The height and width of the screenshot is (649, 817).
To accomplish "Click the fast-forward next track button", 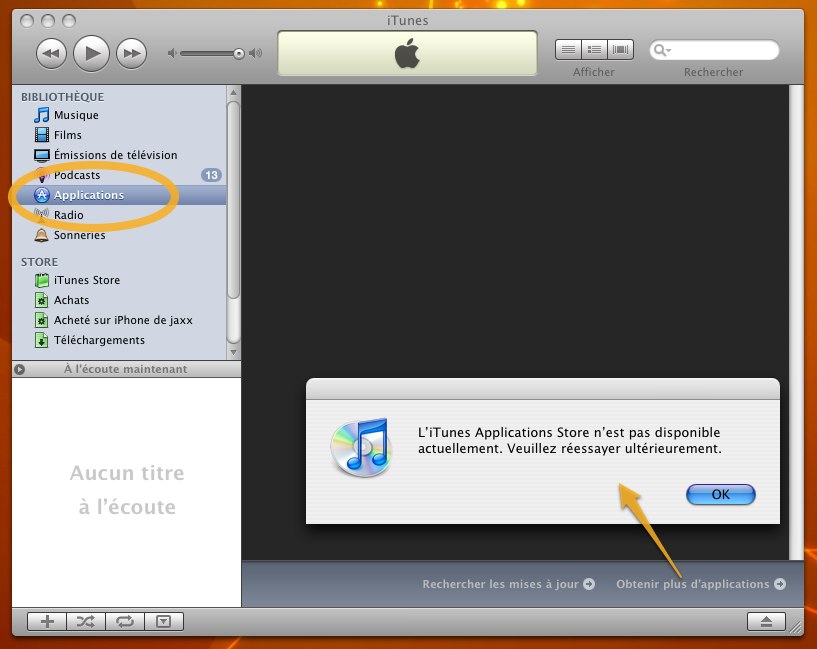I will tap(131, 52).
